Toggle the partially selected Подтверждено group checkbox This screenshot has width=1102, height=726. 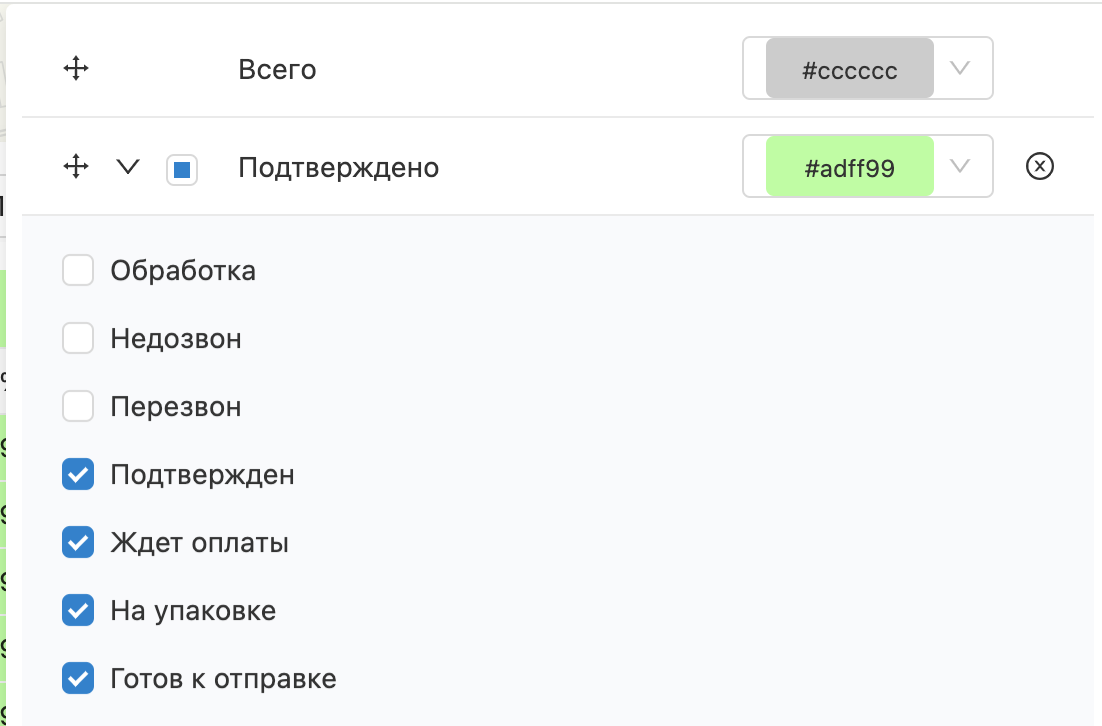[x=182, y=170]
